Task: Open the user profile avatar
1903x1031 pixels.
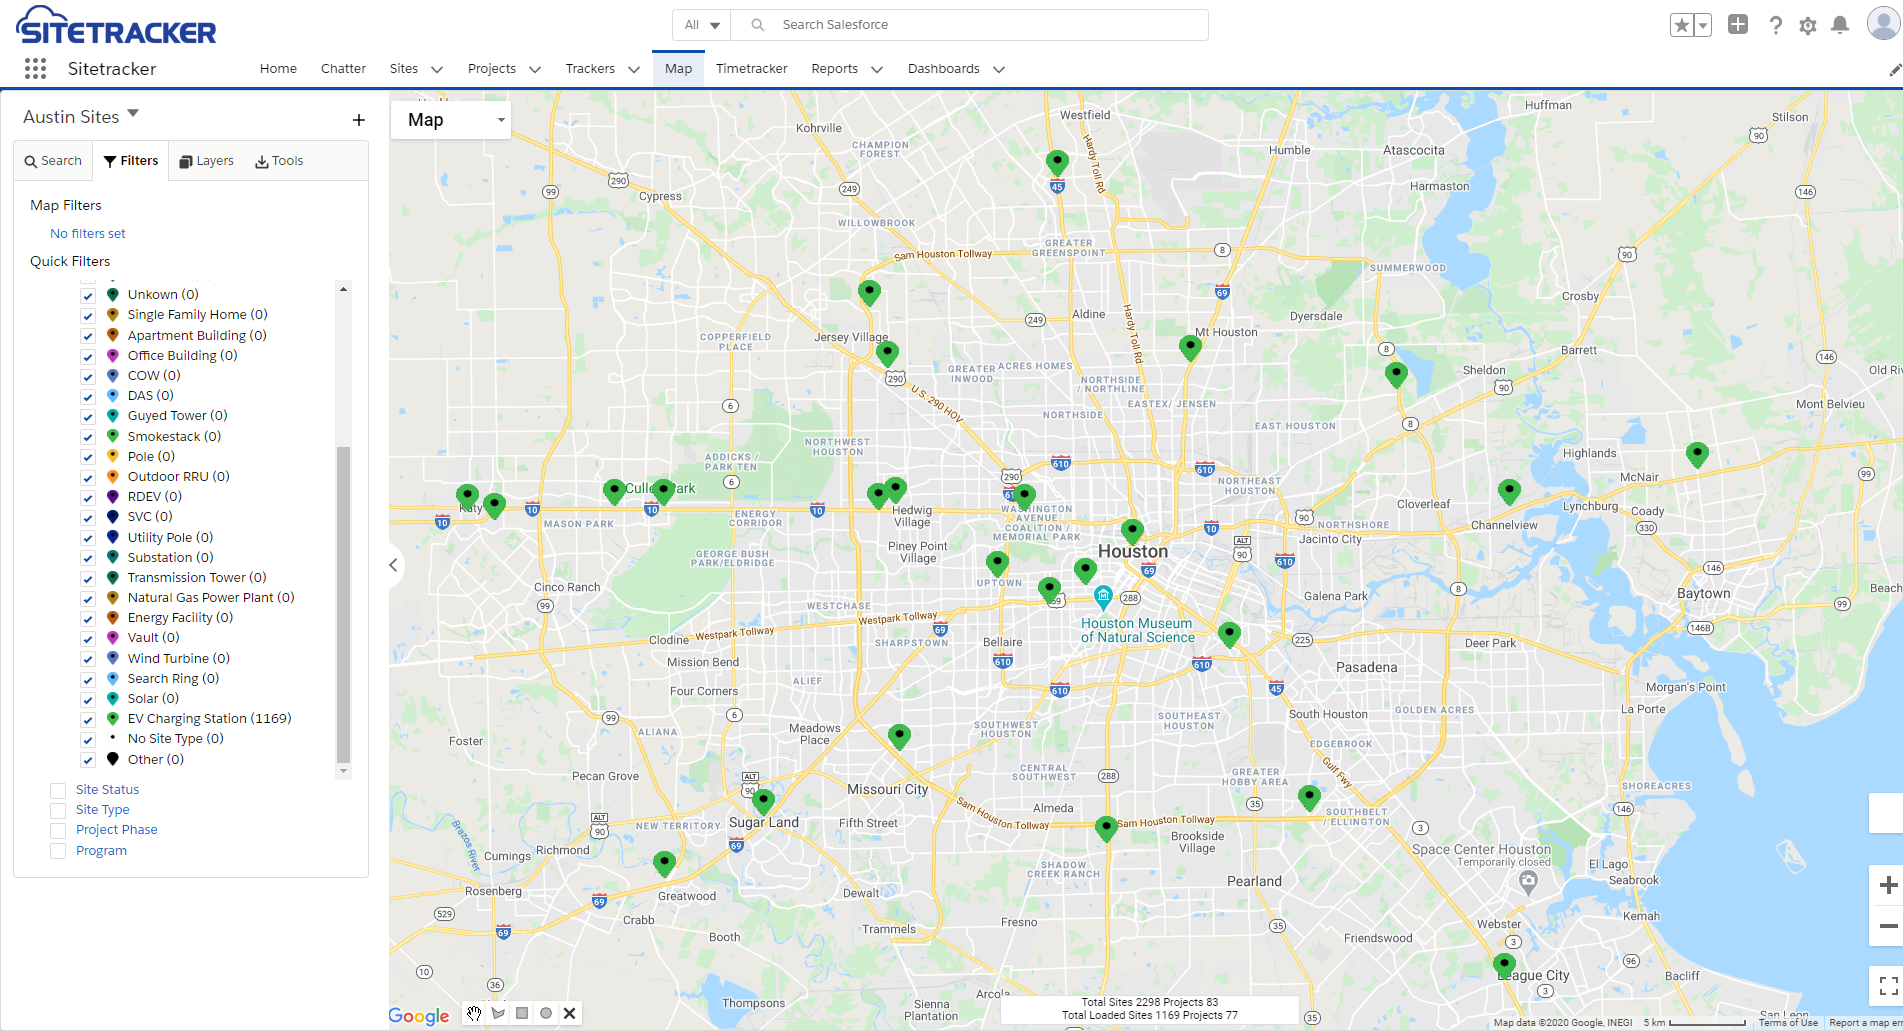Action: (x=1883, y=23)
